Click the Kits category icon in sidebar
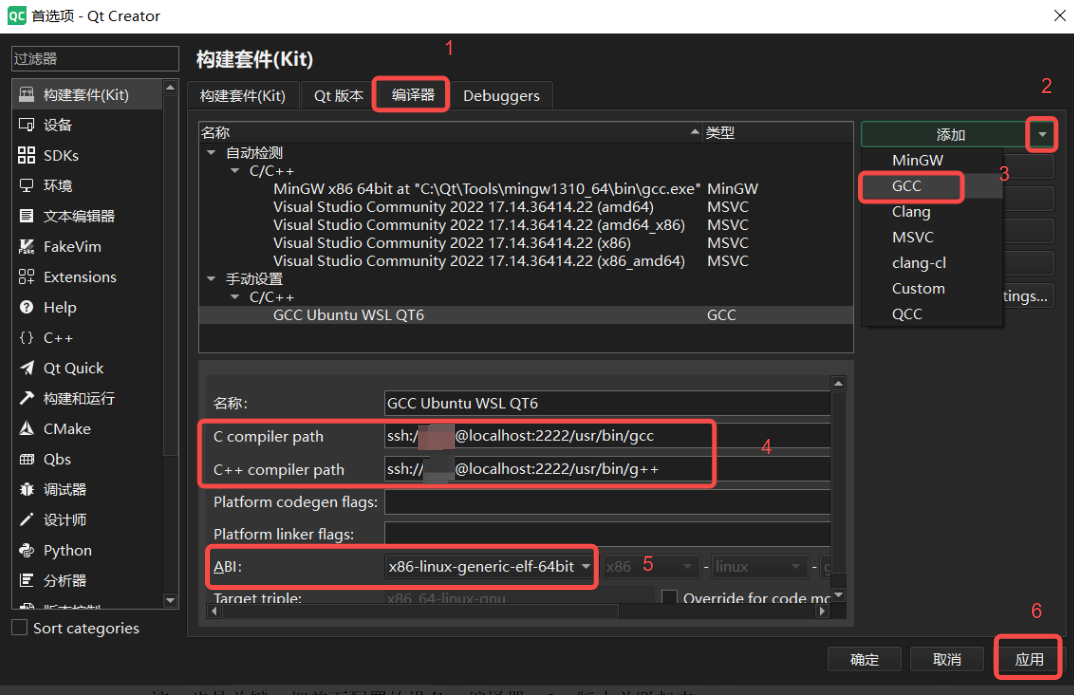The height and width of the screenshot is (695, 1074). 26,94
